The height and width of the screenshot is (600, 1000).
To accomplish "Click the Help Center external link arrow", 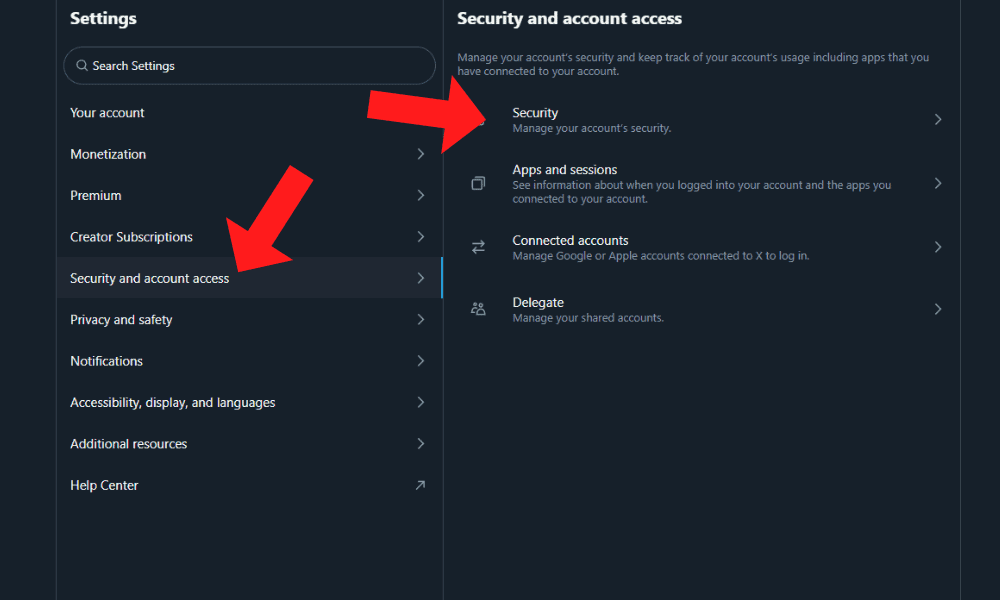I will (x=420, y=485).
